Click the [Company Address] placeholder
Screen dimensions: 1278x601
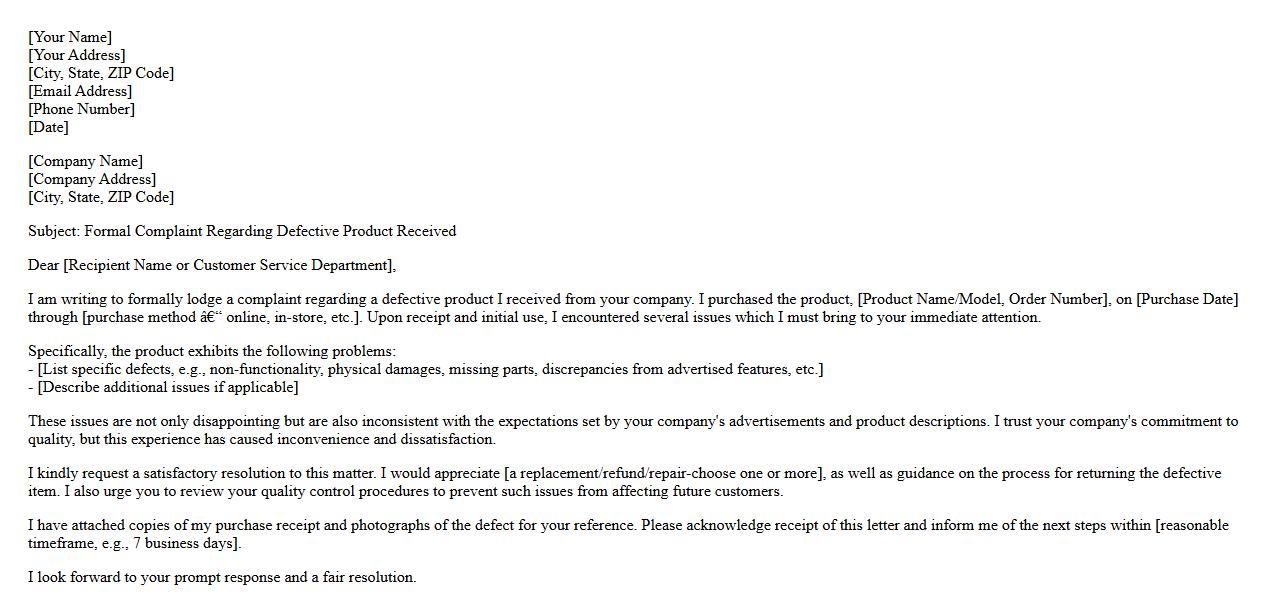pos(92,179)
